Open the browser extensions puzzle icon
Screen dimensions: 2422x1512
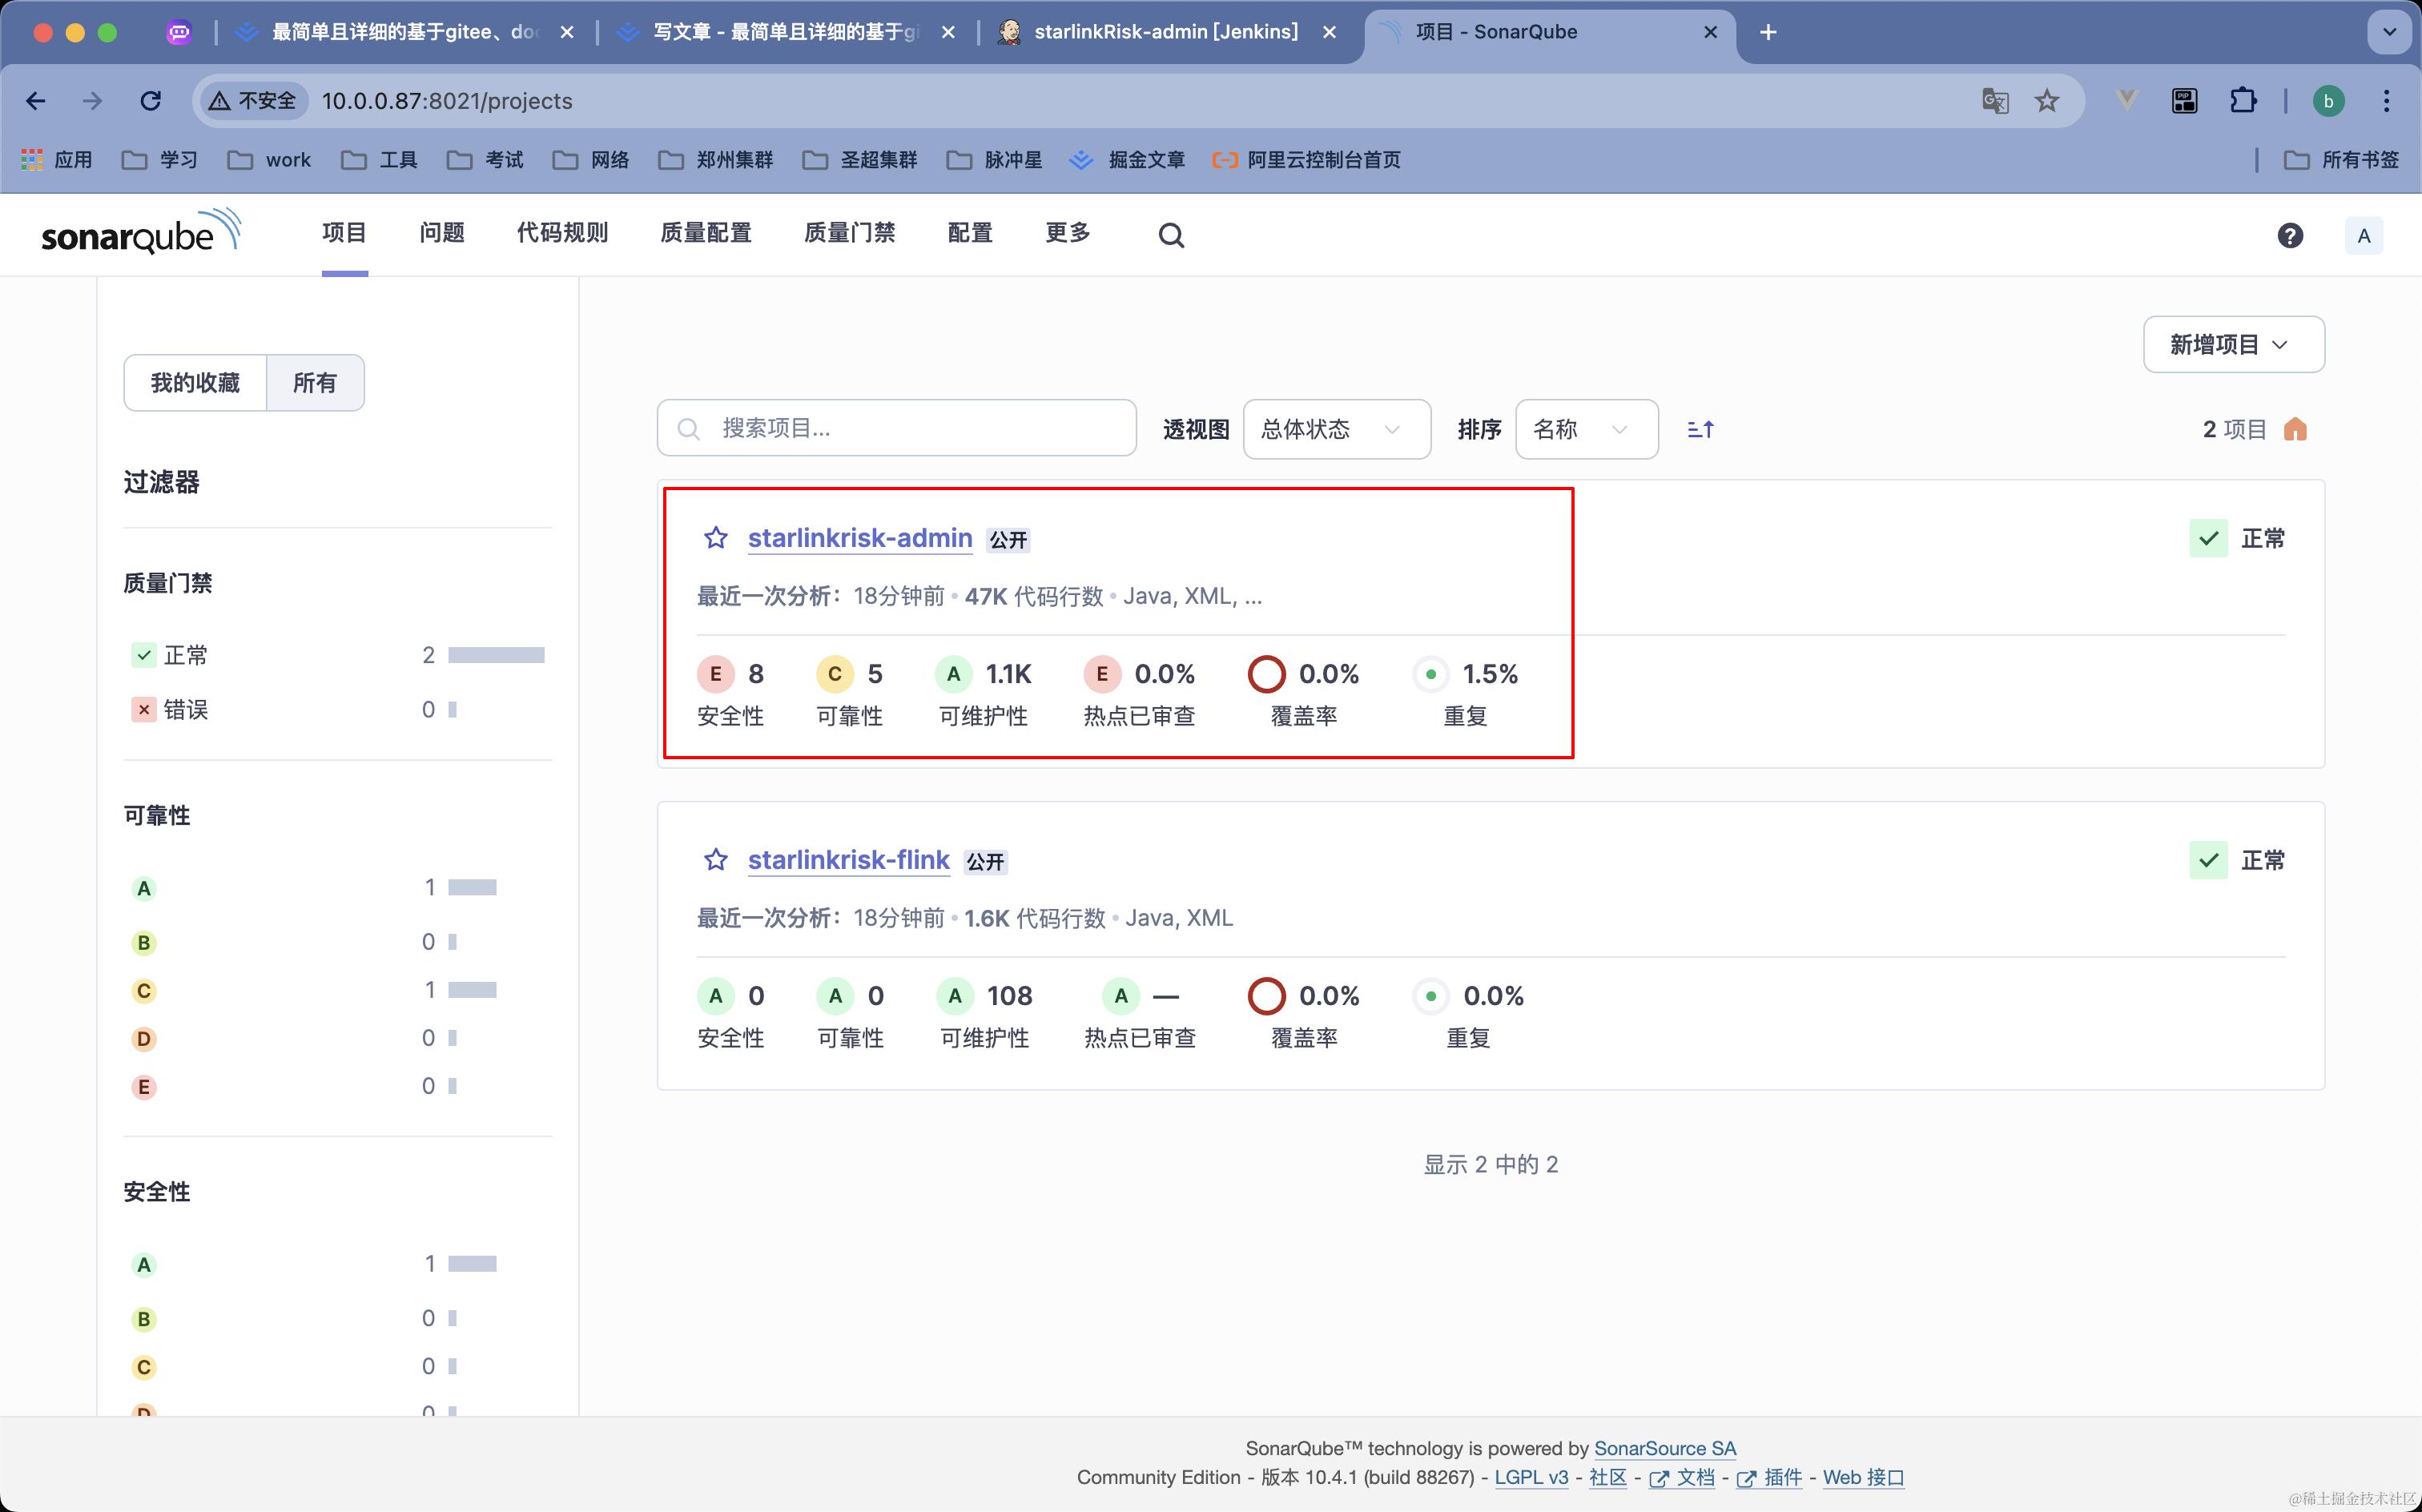2243,101
